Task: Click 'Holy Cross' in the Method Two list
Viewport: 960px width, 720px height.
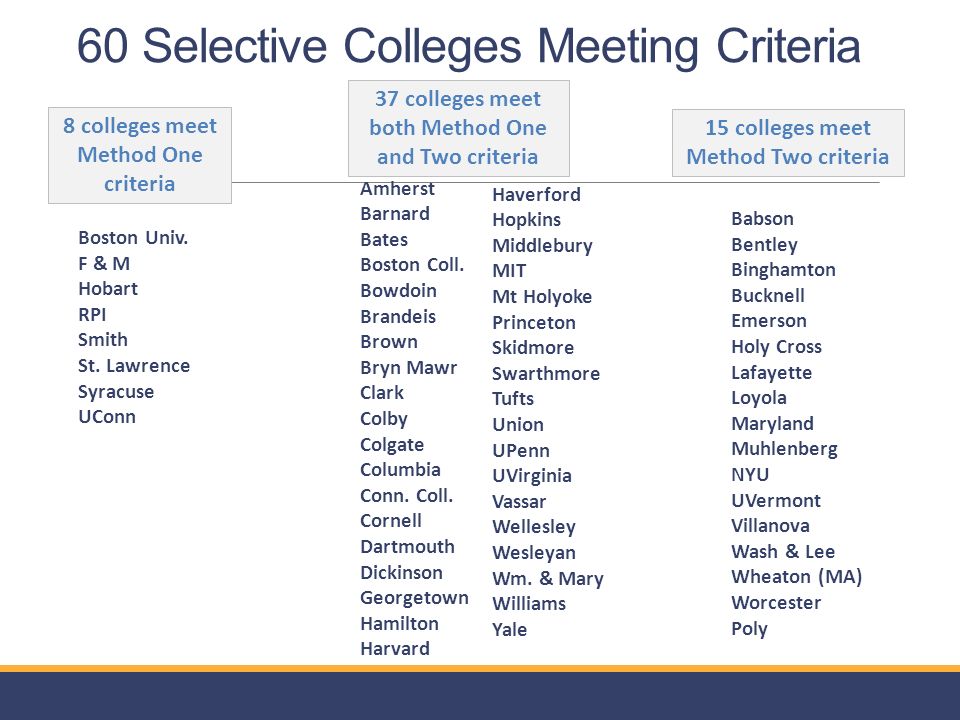Action: (776, 347)
